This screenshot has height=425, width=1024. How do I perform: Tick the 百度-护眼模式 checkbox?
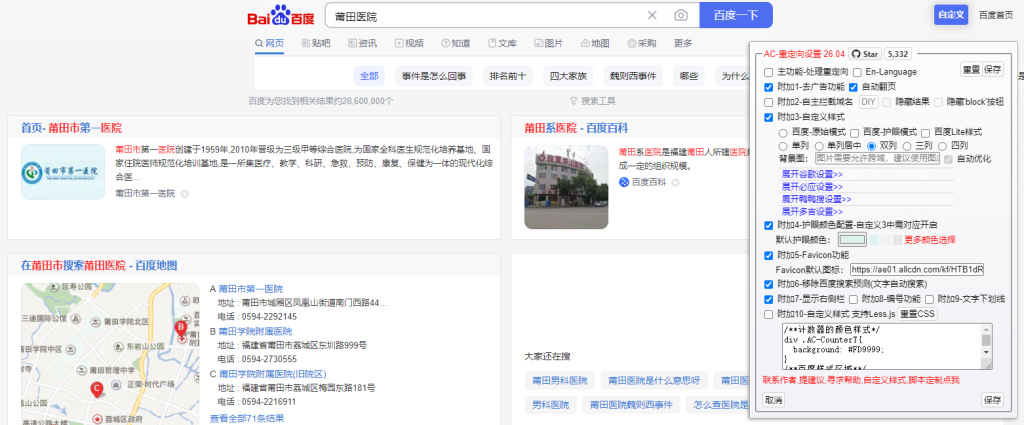(x=854, y=133)
